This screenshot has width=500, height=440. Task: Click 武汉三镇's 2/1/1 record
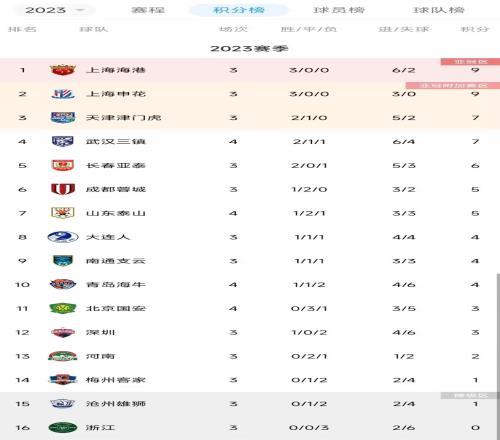tap(309, 142)
